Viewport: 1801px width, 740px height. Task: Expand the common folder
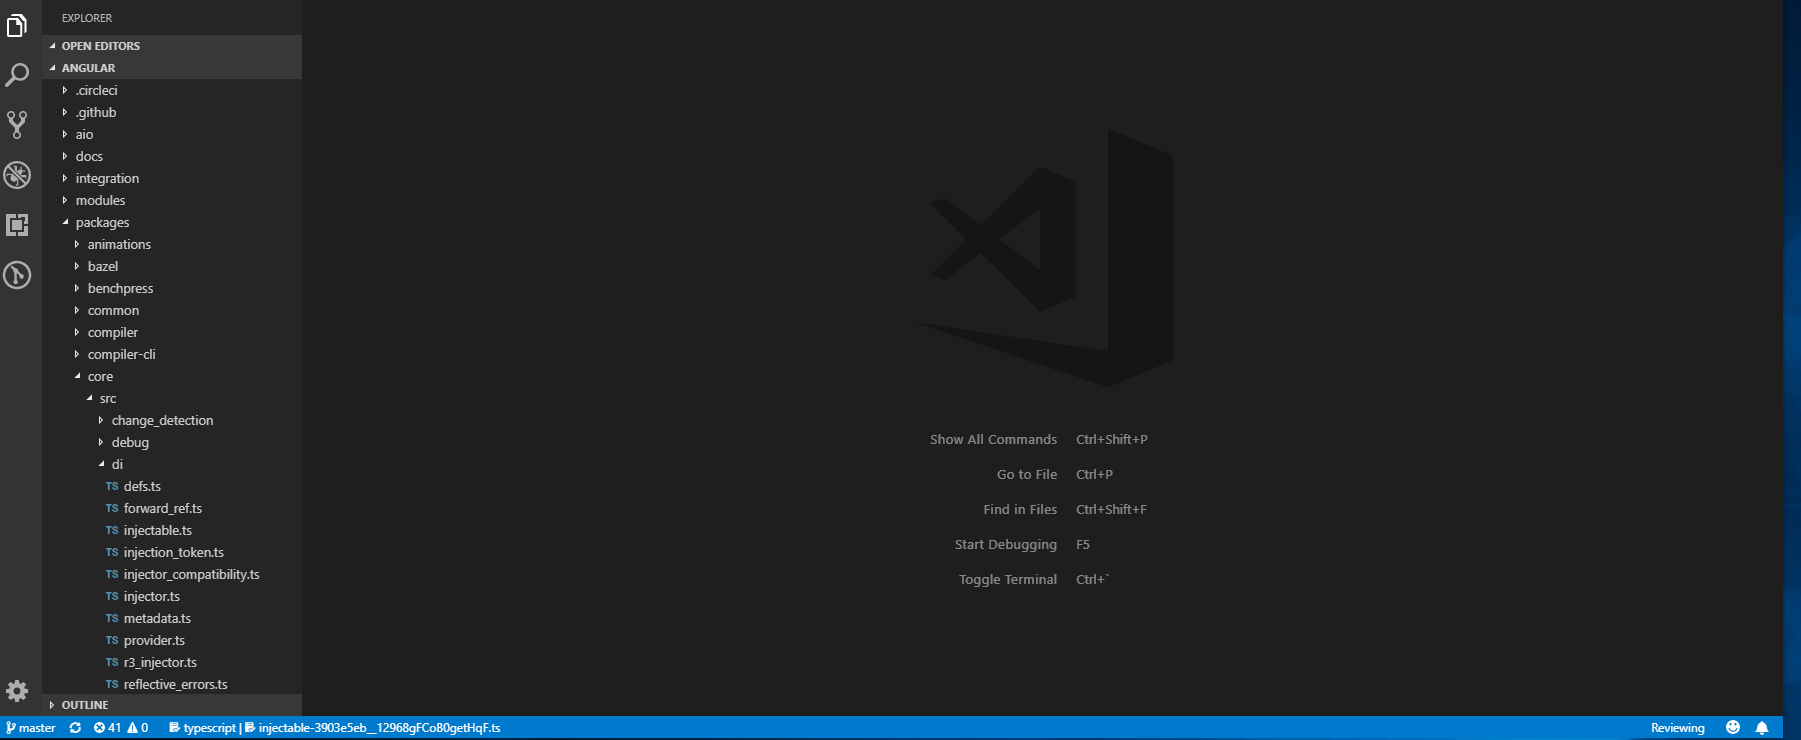point(172,310)
